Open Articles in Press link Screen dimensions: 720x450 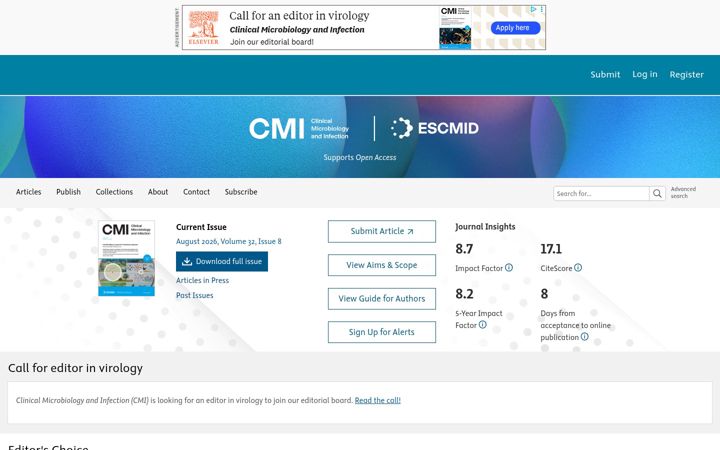click(202, 280)
